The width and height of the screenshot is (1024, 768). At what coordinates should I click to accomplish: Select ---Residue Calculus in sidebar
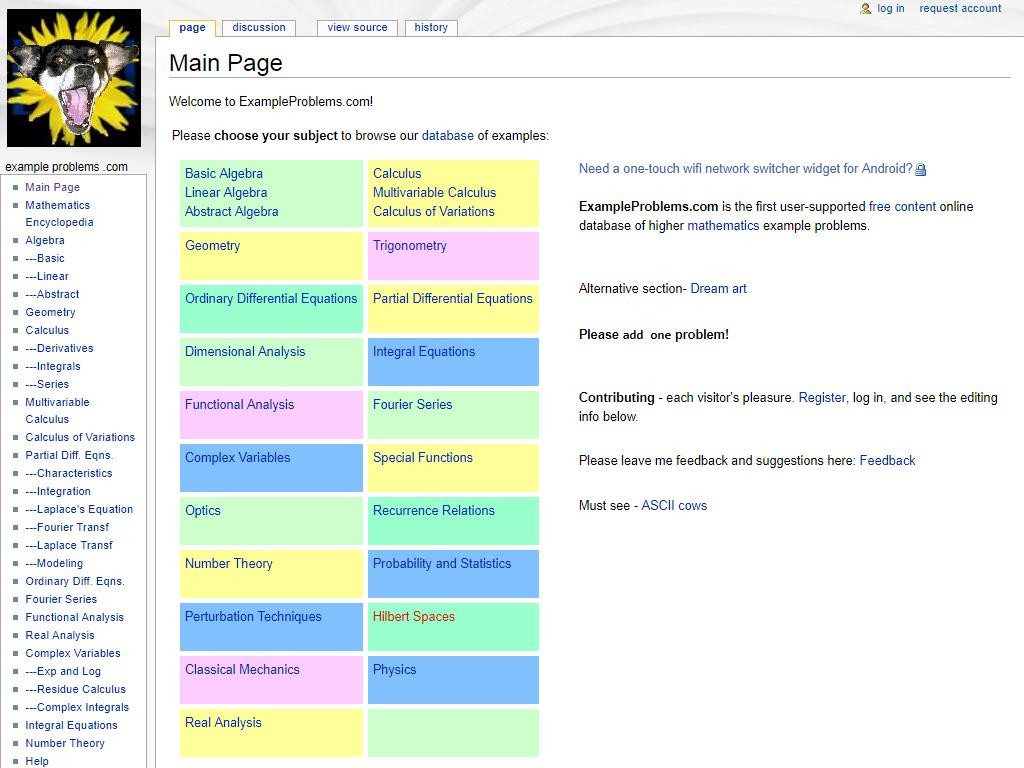(76, 690)
